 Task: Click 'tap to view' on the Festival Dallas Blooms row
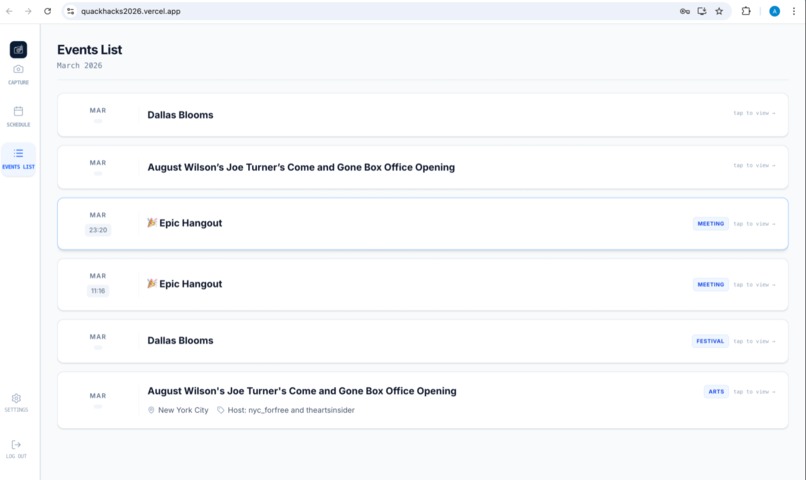(754, 341)
